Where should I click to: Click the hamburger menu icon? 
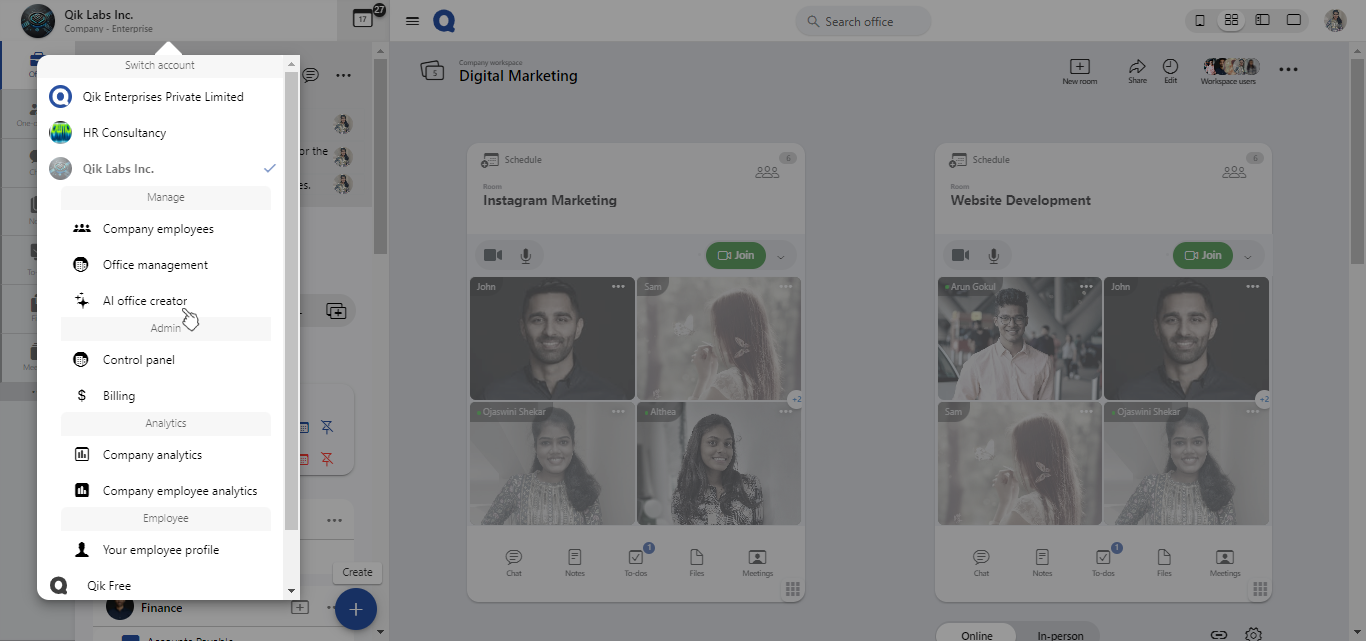[x=412, y=21]
